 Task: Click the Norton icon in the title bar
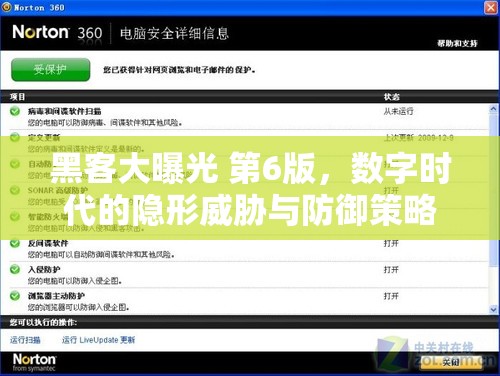point(6,7)
